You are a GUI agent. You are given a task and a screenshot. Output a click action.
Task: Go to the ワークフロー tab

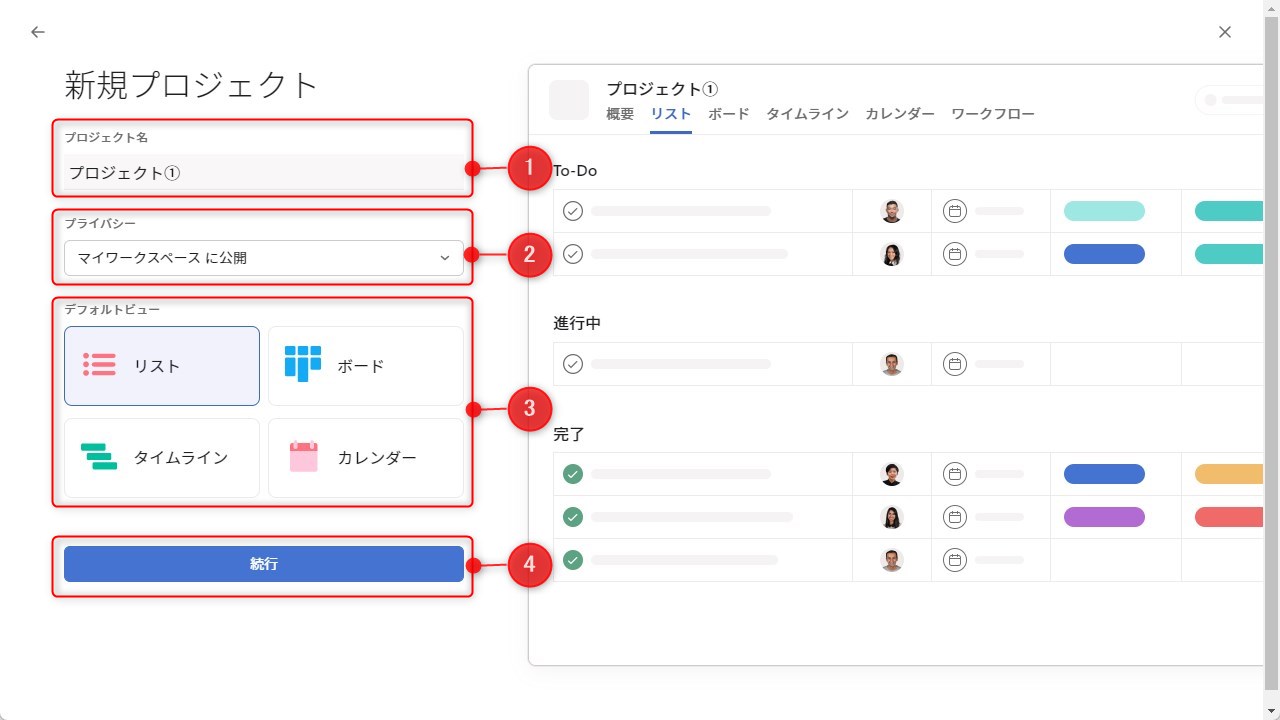(992, 114)
